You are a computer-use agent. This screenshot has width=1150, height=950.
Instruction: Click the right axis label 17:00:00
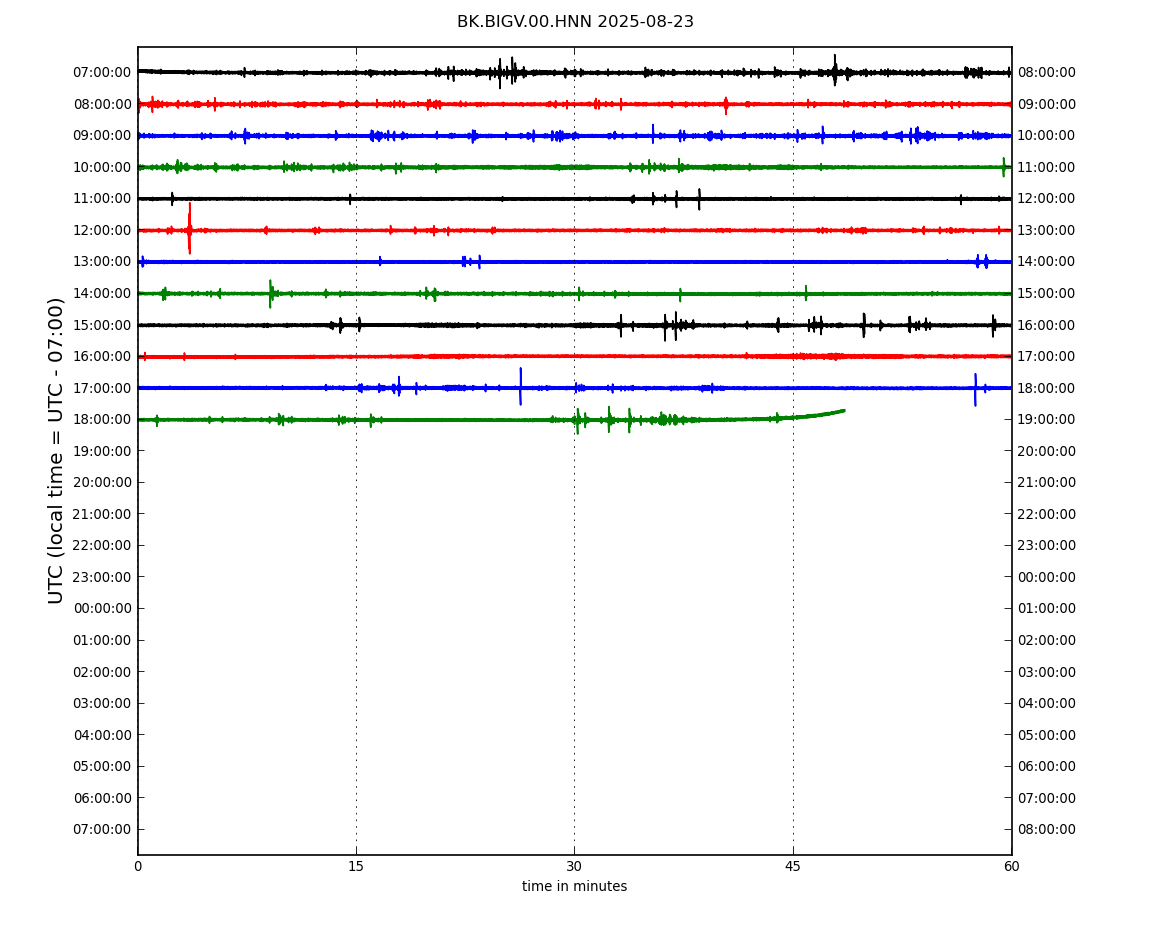[1047, 357]
